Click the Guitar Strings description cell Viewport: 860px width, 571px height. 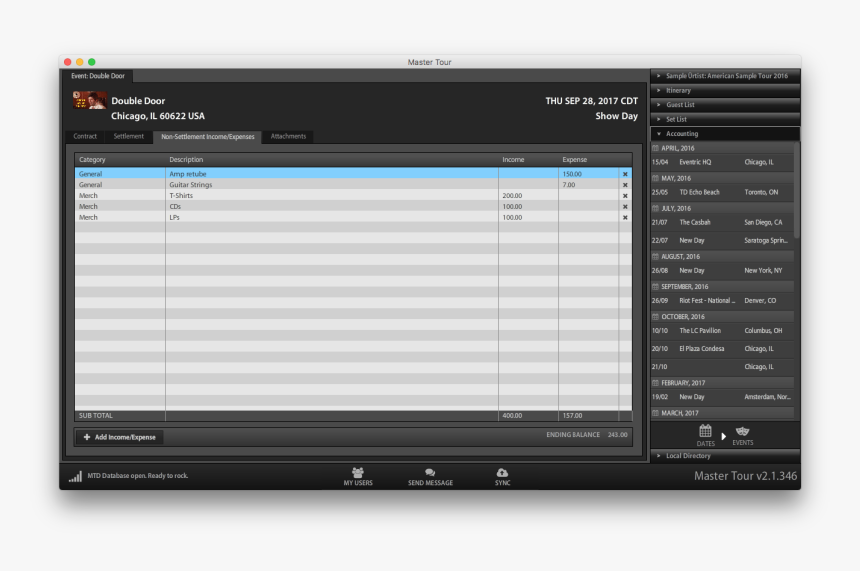point(332,185)
